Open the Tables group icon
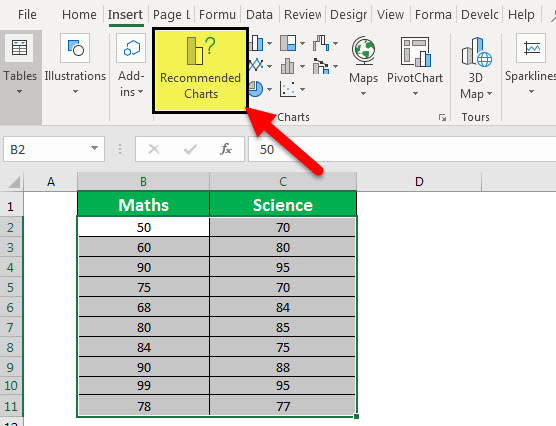The width and height of the screenshot is (556, 426). 19,48
